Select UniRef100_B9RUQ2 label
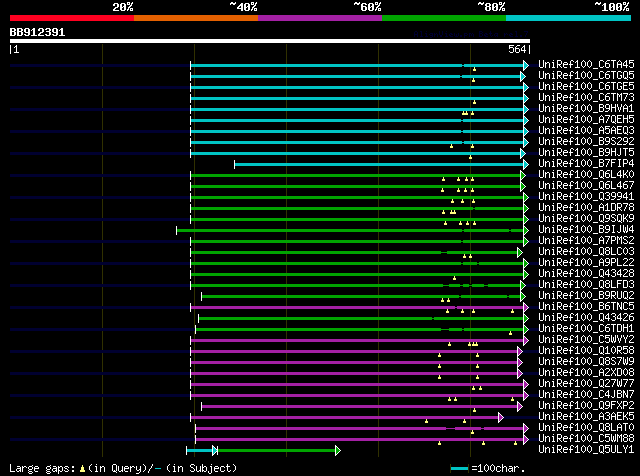The image size is (640, 476). click(586, 296)
